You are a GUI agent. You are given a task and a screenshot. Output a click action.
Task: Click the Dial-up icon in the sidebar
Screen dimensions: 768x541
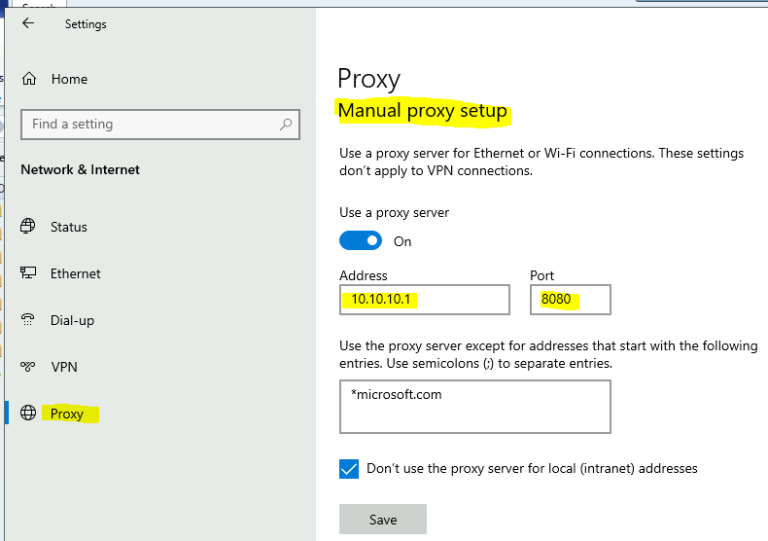point(29,320)
